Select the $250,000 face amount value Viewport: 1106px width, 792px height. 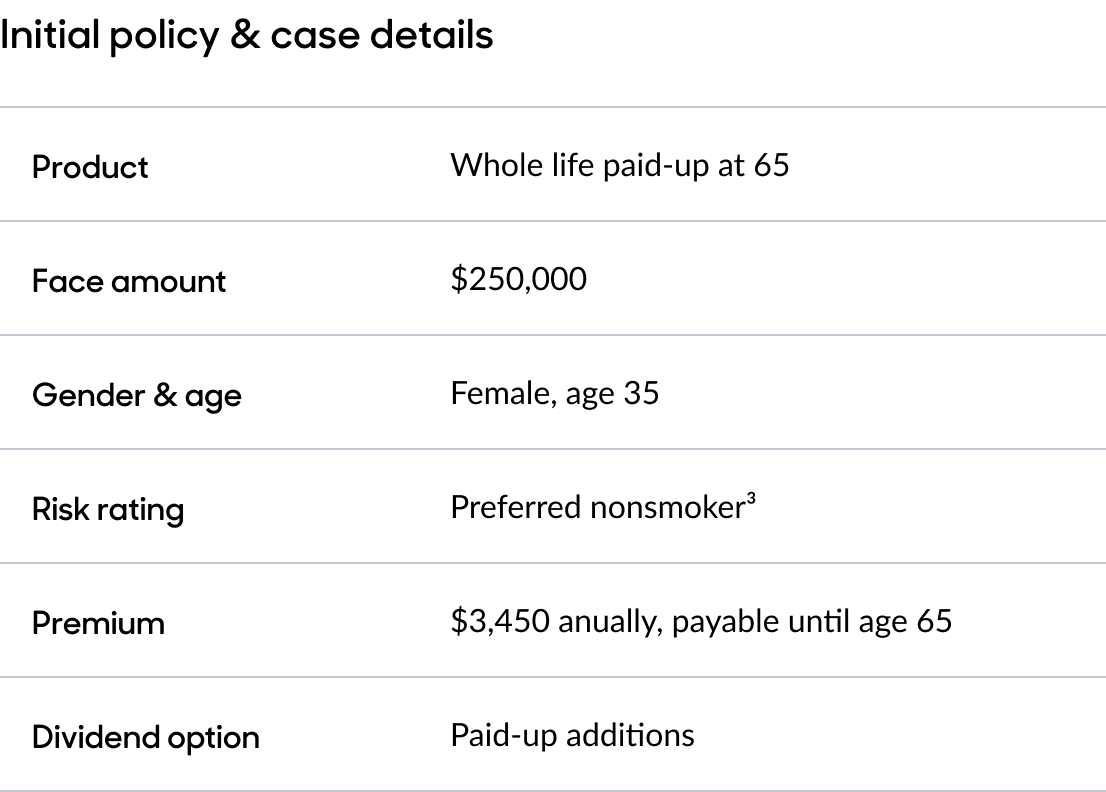coord(518,279)
